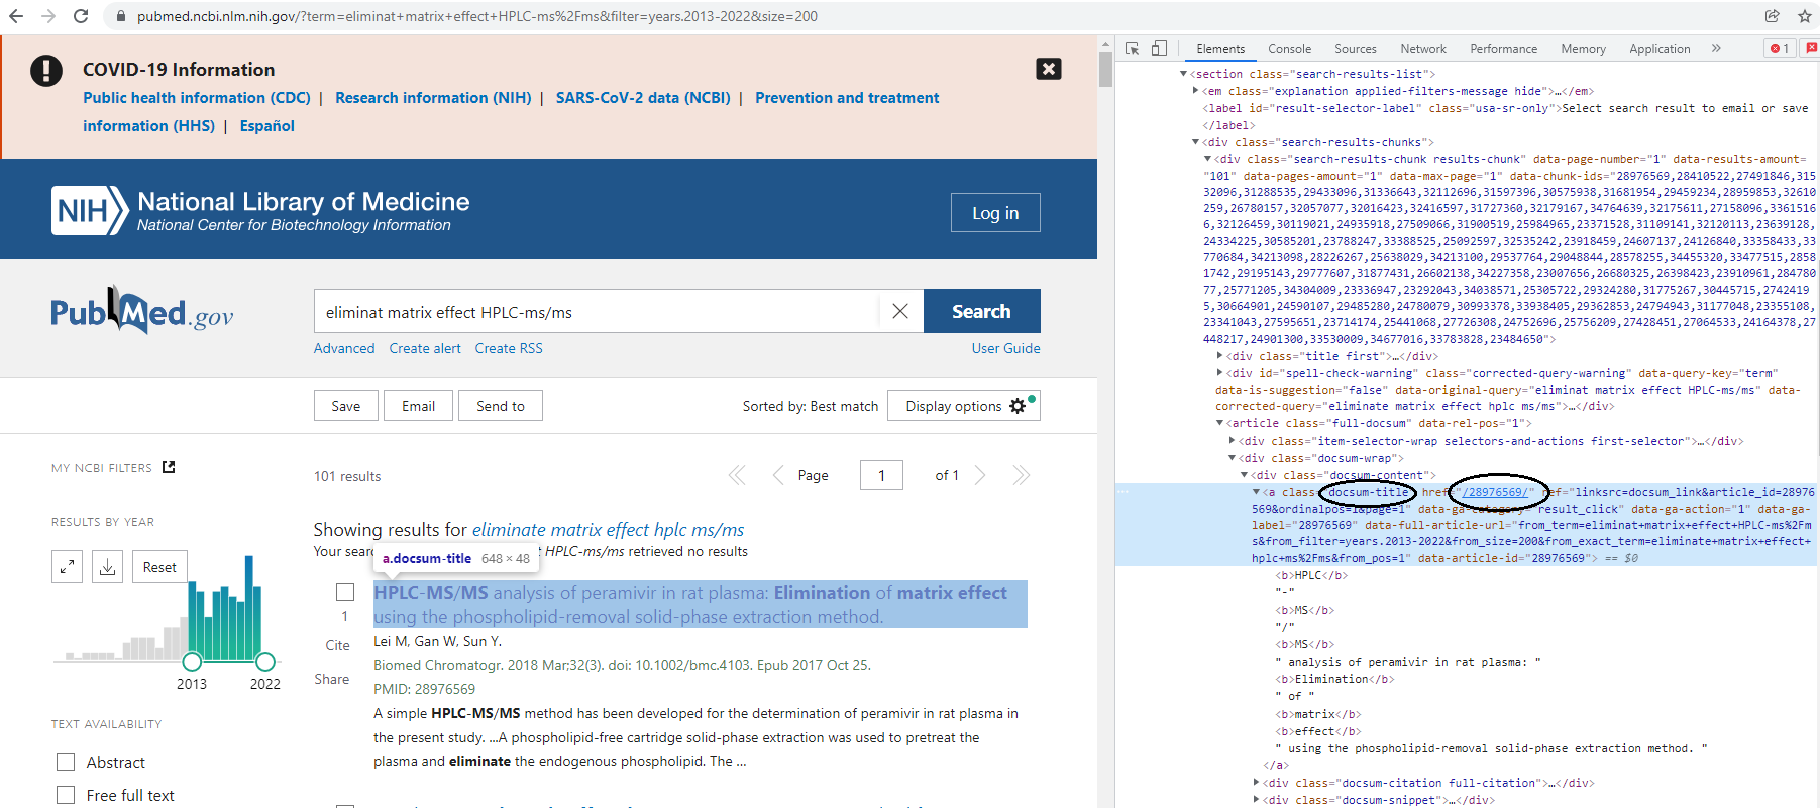This screenshot has width=1820, height=808.
Task: Click the Create alert link
Action: click(425, 348)
